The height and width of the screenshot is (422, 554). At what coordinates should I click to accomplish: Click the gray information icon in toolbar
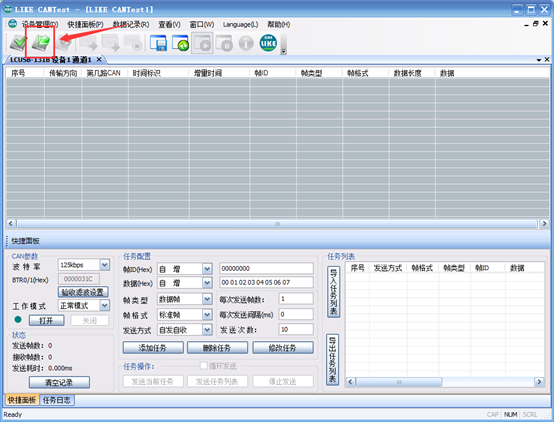[246, 43]
